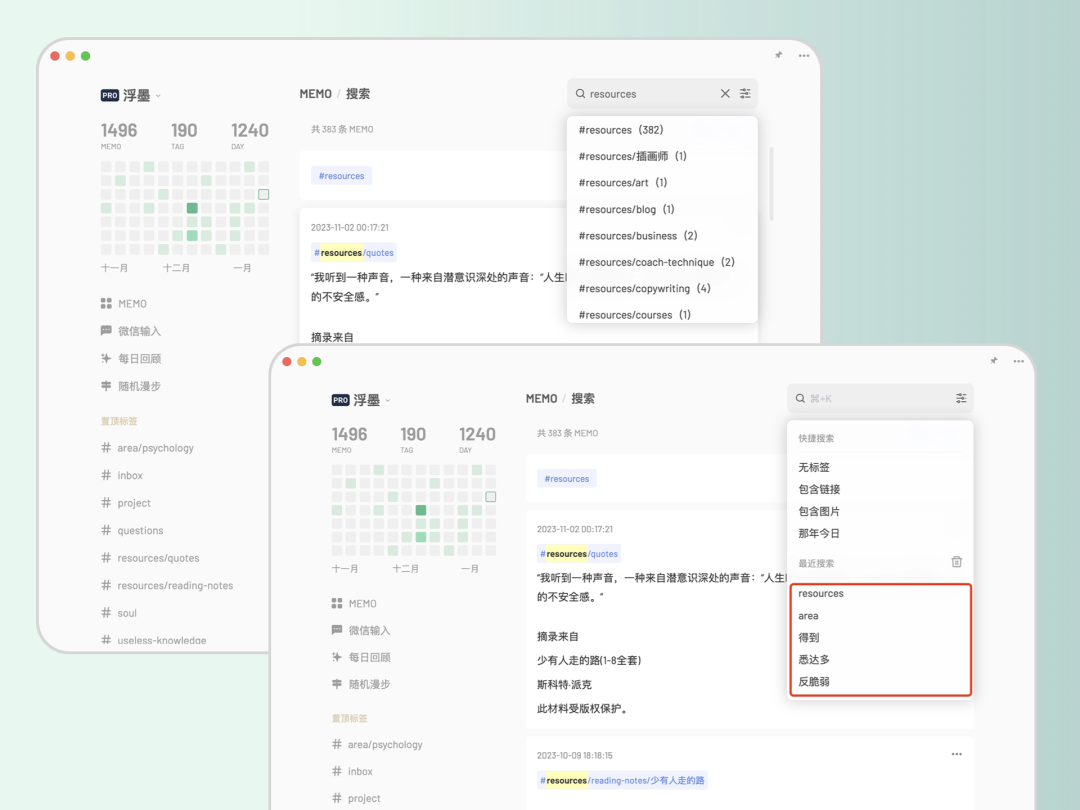Delete recent searches with the trash icon

point(957,562)
